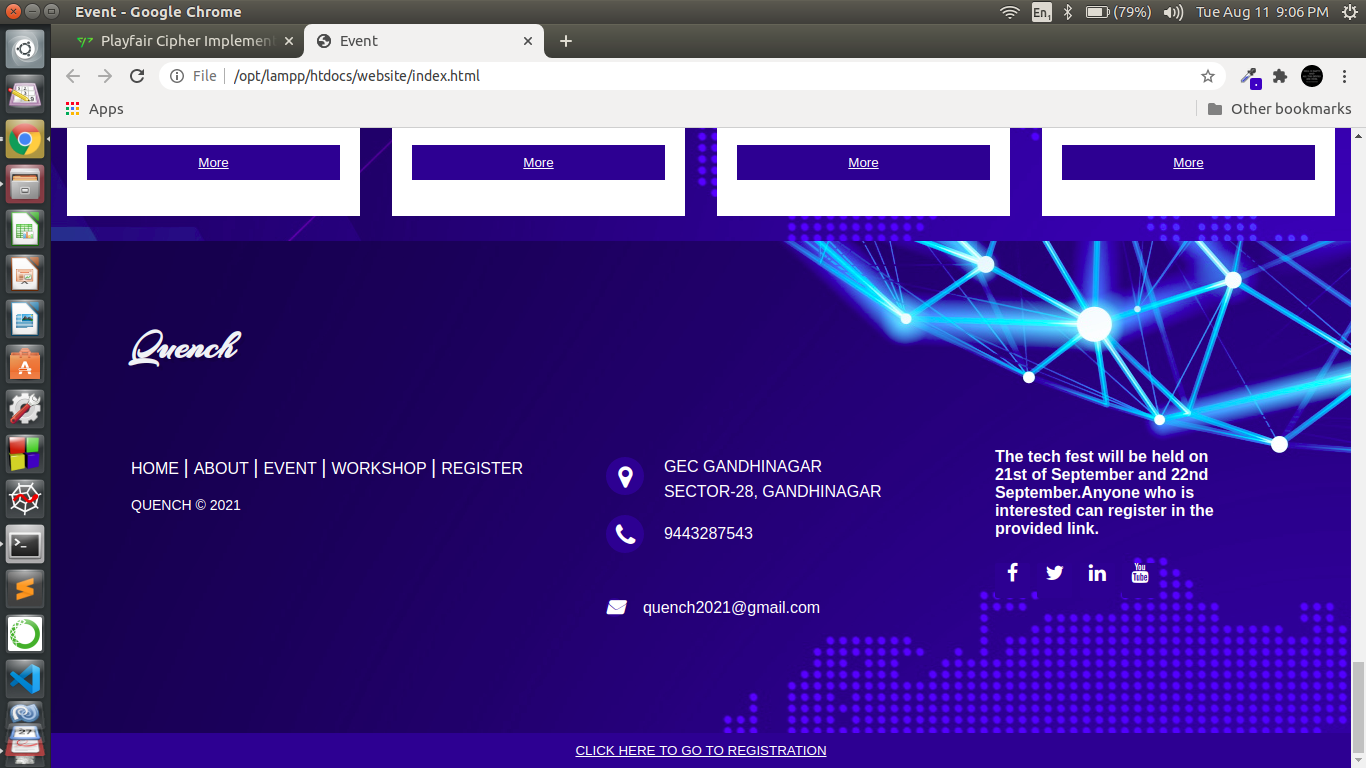Open the Chrome three-dot menu
Viewport: 1366px width, 768px height.
[1344, 76]
